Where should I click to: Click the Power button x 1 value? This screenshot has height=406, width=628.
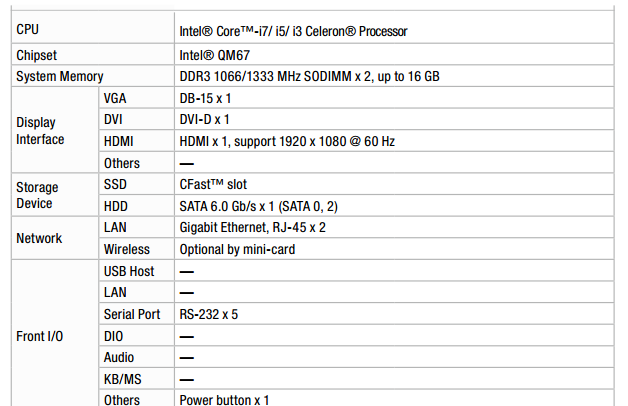(x=224, y=400)
